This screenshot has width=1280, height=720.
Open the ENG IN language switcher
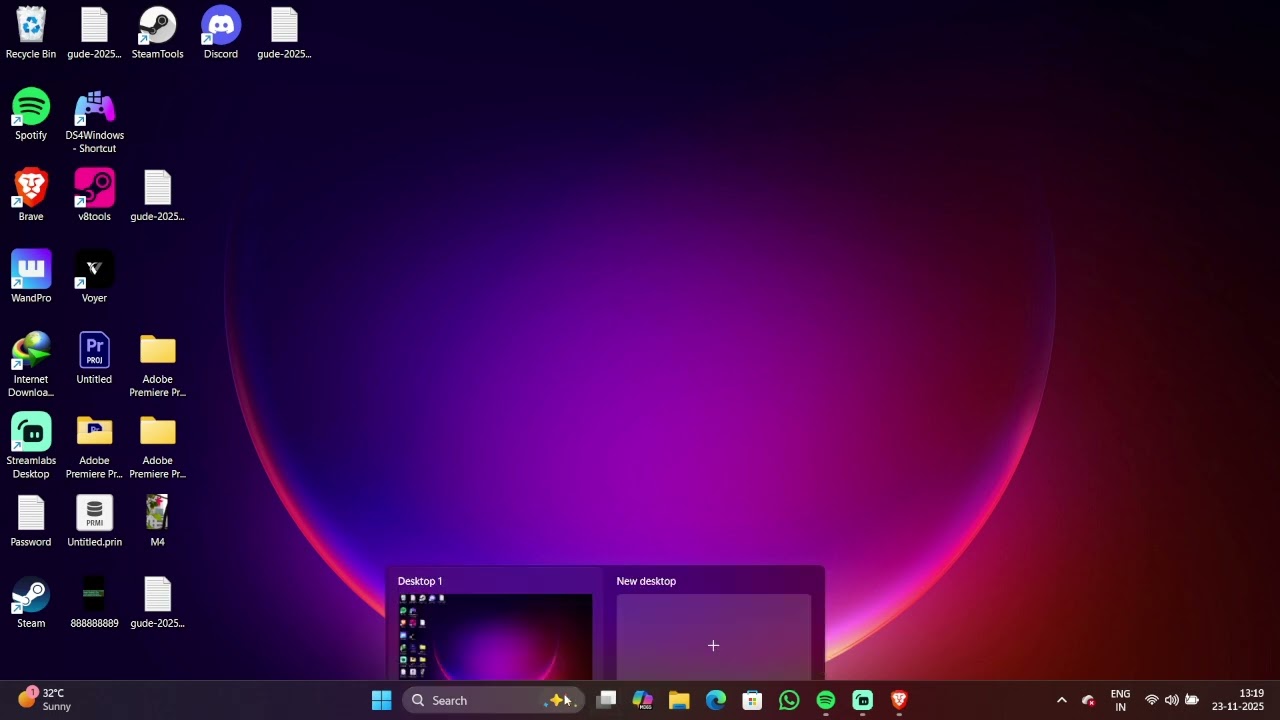[x=1121, y=700]
